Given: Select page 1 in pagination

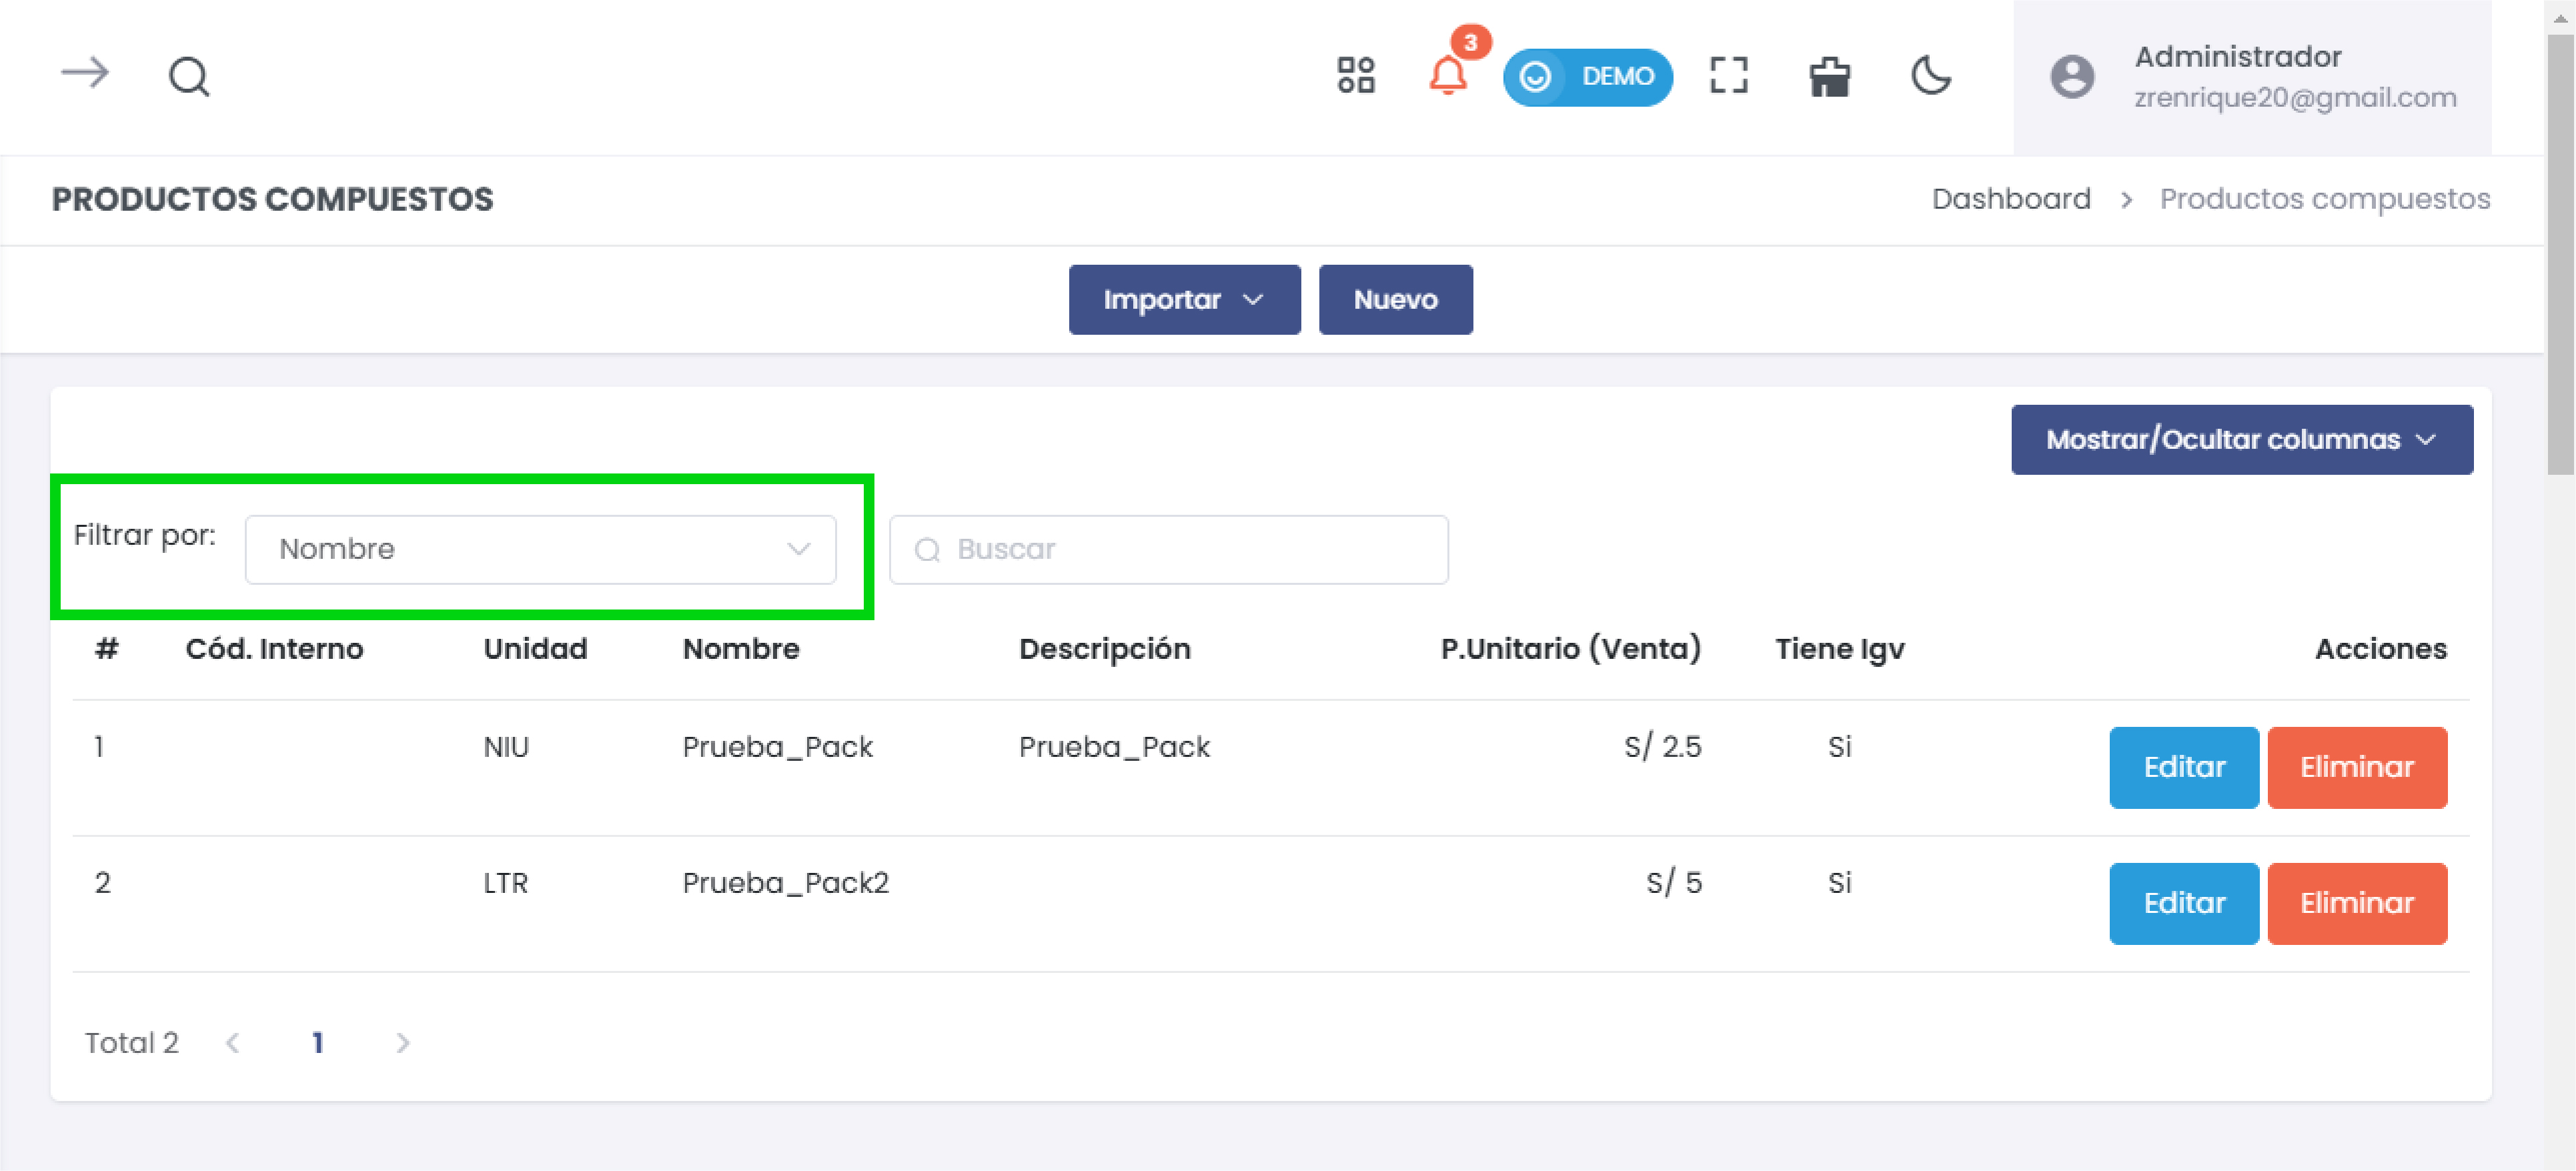Looking at the screenshot, I should click(x=318, y=1042).
